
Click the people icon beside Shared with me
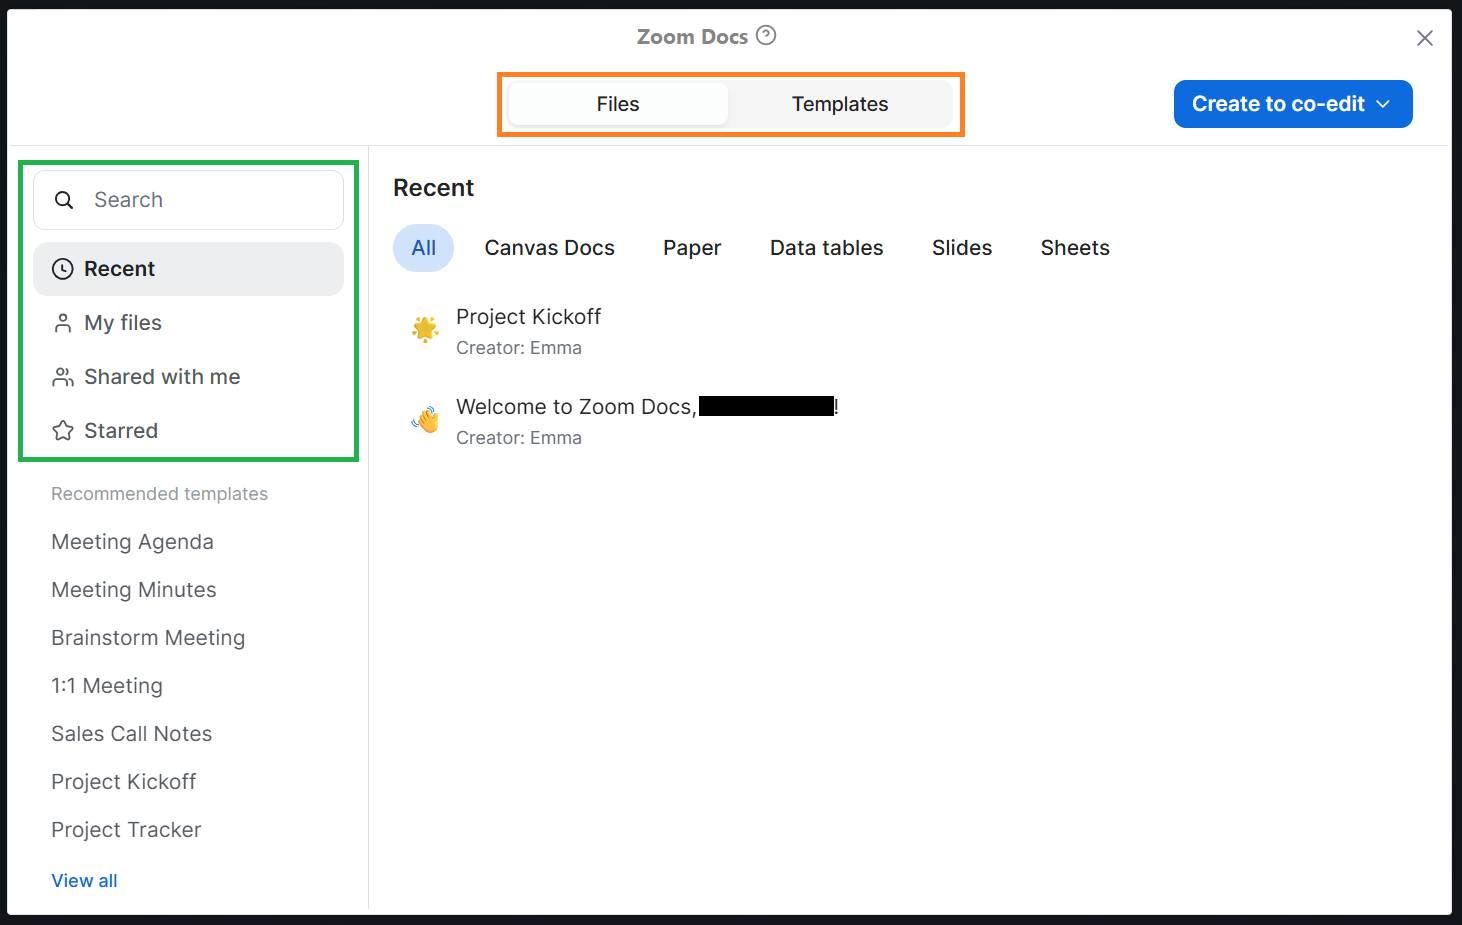(63, 377)
